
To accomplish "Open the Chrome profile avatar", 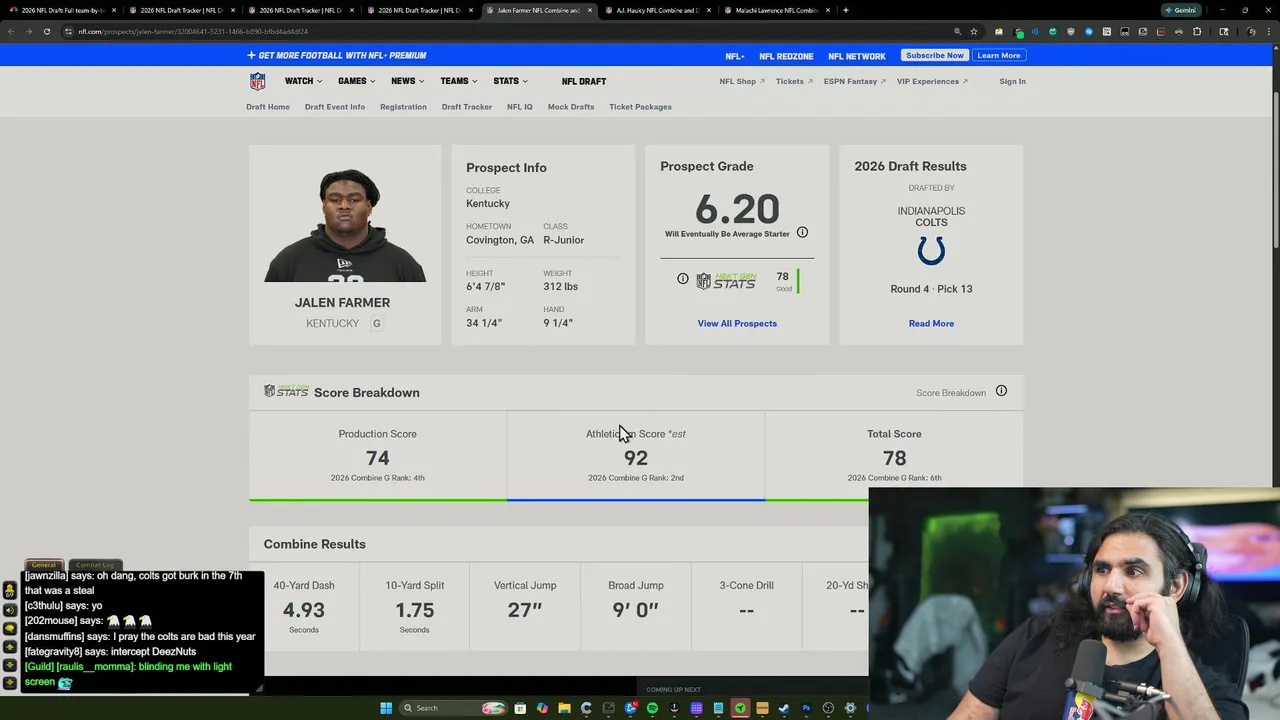I will coord(1251,31).
